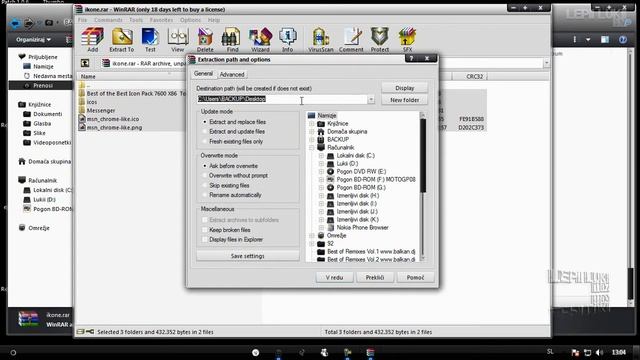This screenshot has width=640, height=360.
Task: Click the Find binoculars icon
Action: (232, 40)
